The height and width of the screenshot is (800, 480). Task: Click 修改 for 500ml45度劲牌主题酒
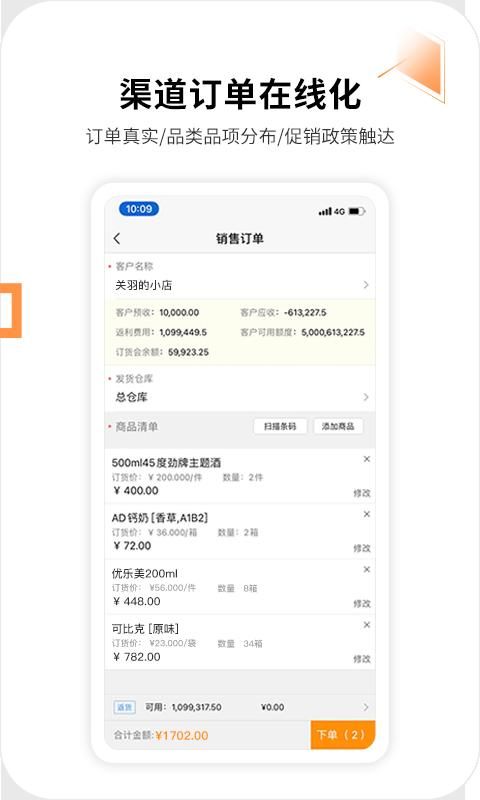click(x=362, y=493)
